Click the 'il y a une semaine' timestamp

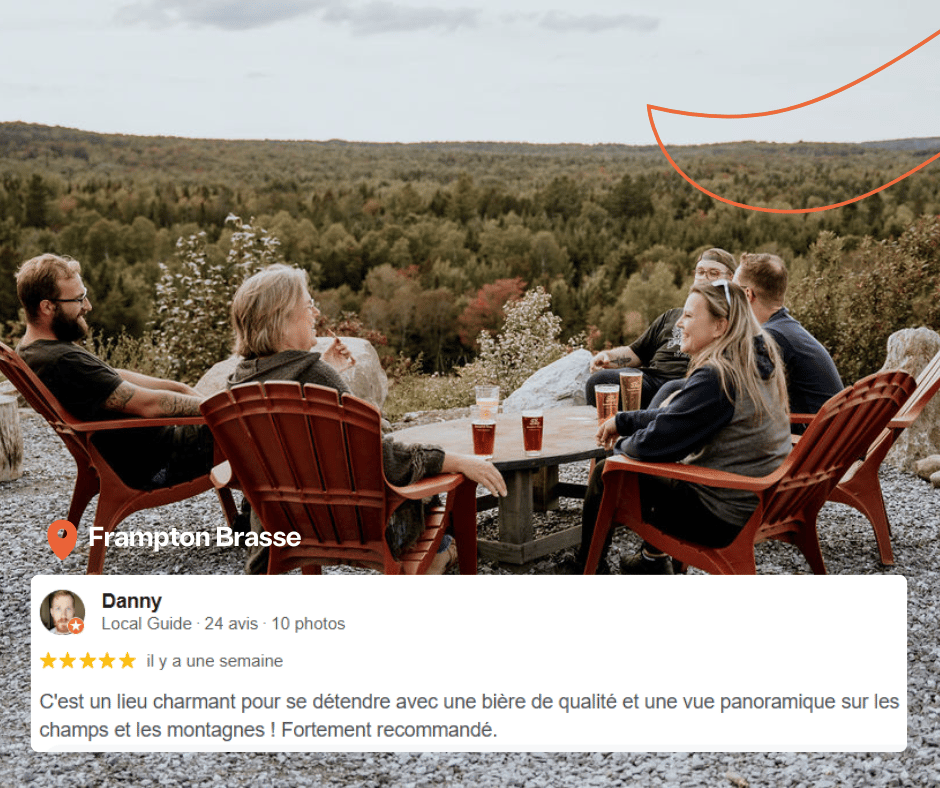pyautogui.click(x=215, y=661)
